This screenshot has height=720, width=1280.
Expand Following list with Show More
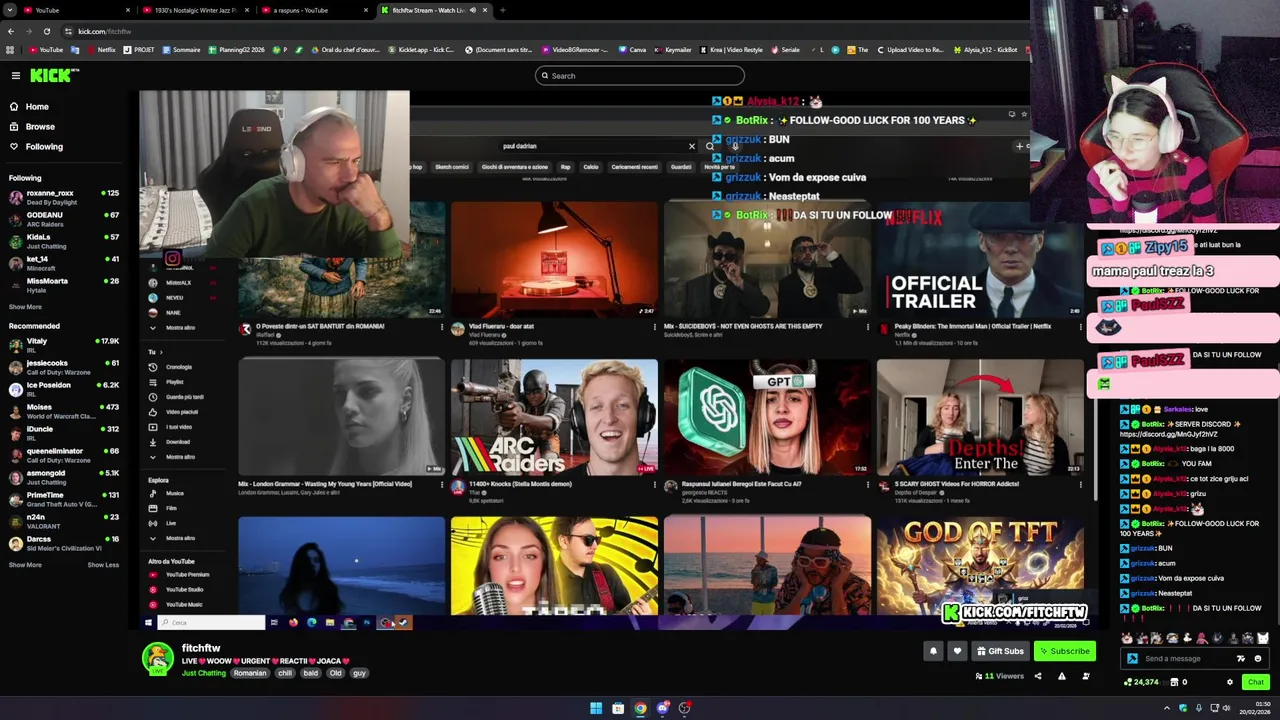[25, 307]
